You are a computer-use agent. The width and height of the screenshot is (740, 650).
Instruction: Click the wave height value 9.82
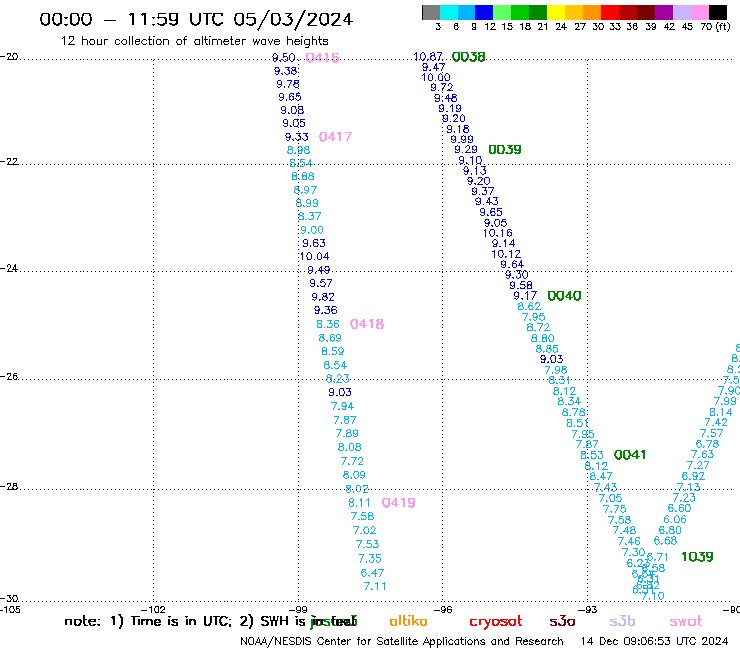pyautogui.click(x=323, y=297)
